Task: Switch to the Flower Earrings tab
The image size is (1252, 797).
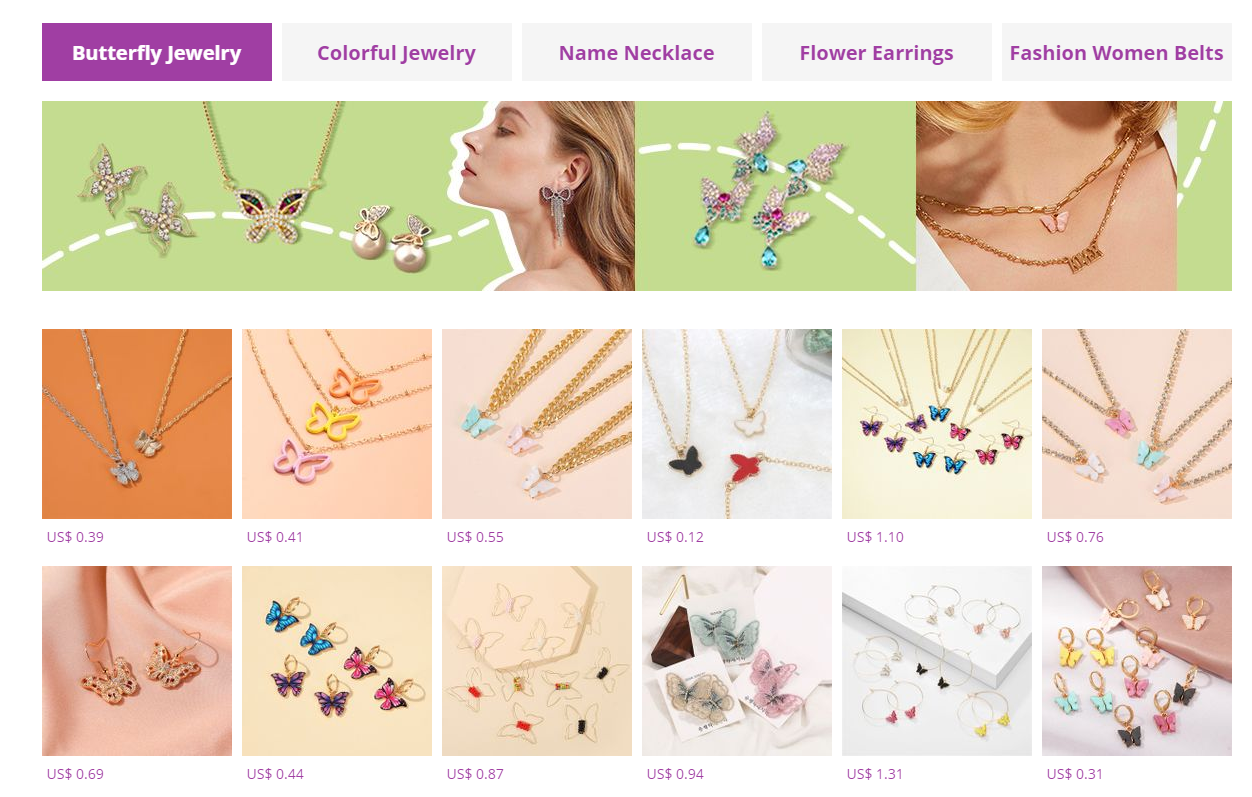Action: pos(877,52)
